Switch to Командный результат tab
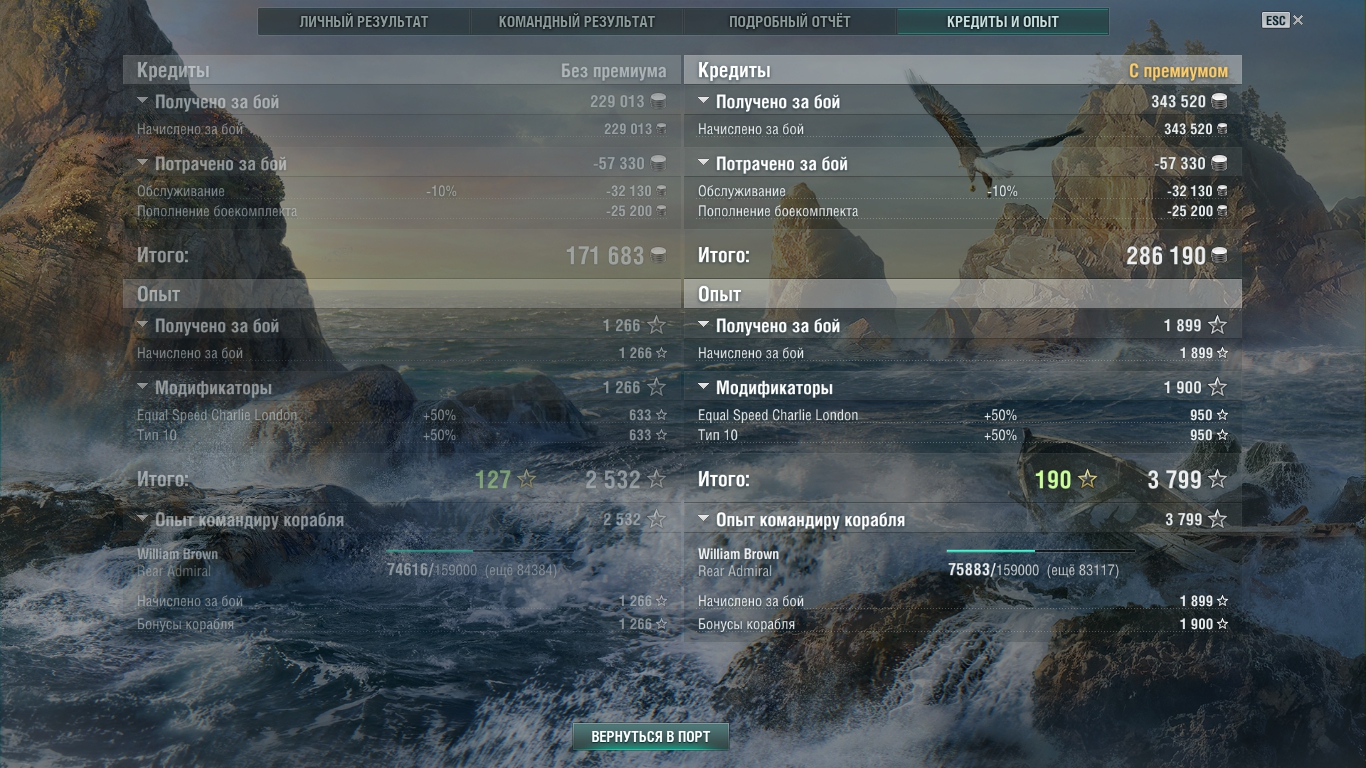Screen dimensions: 1366x768 (576, 22)
